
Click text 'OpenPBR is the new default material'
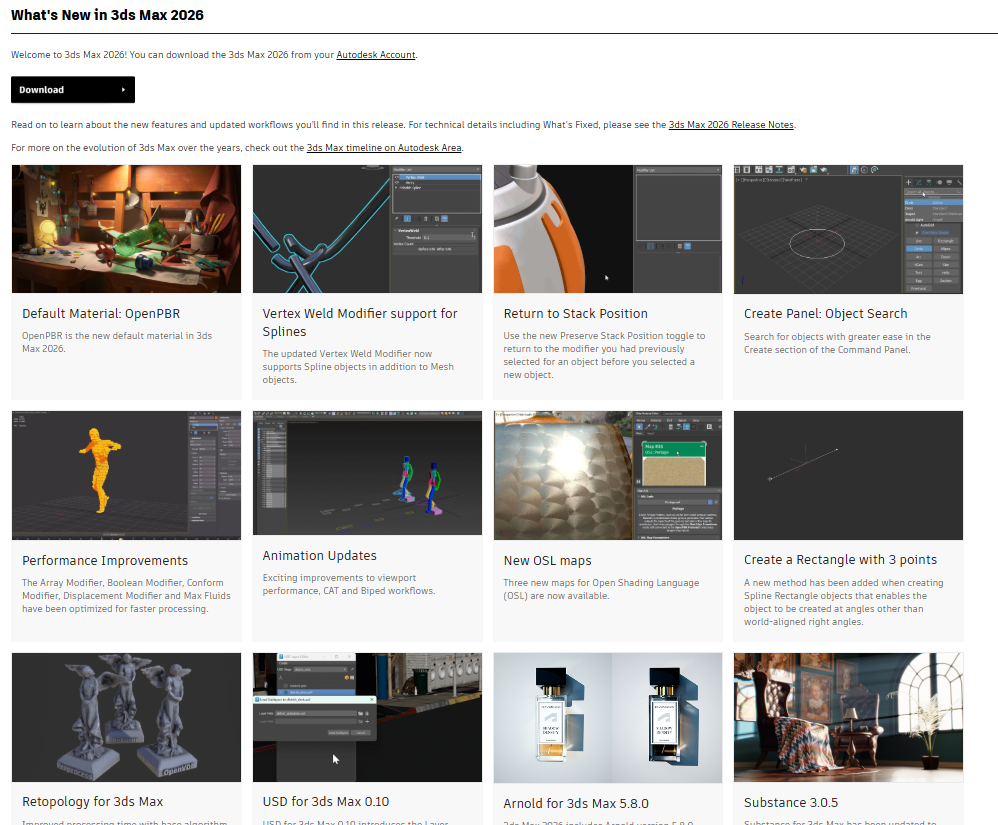coord(101,335)
